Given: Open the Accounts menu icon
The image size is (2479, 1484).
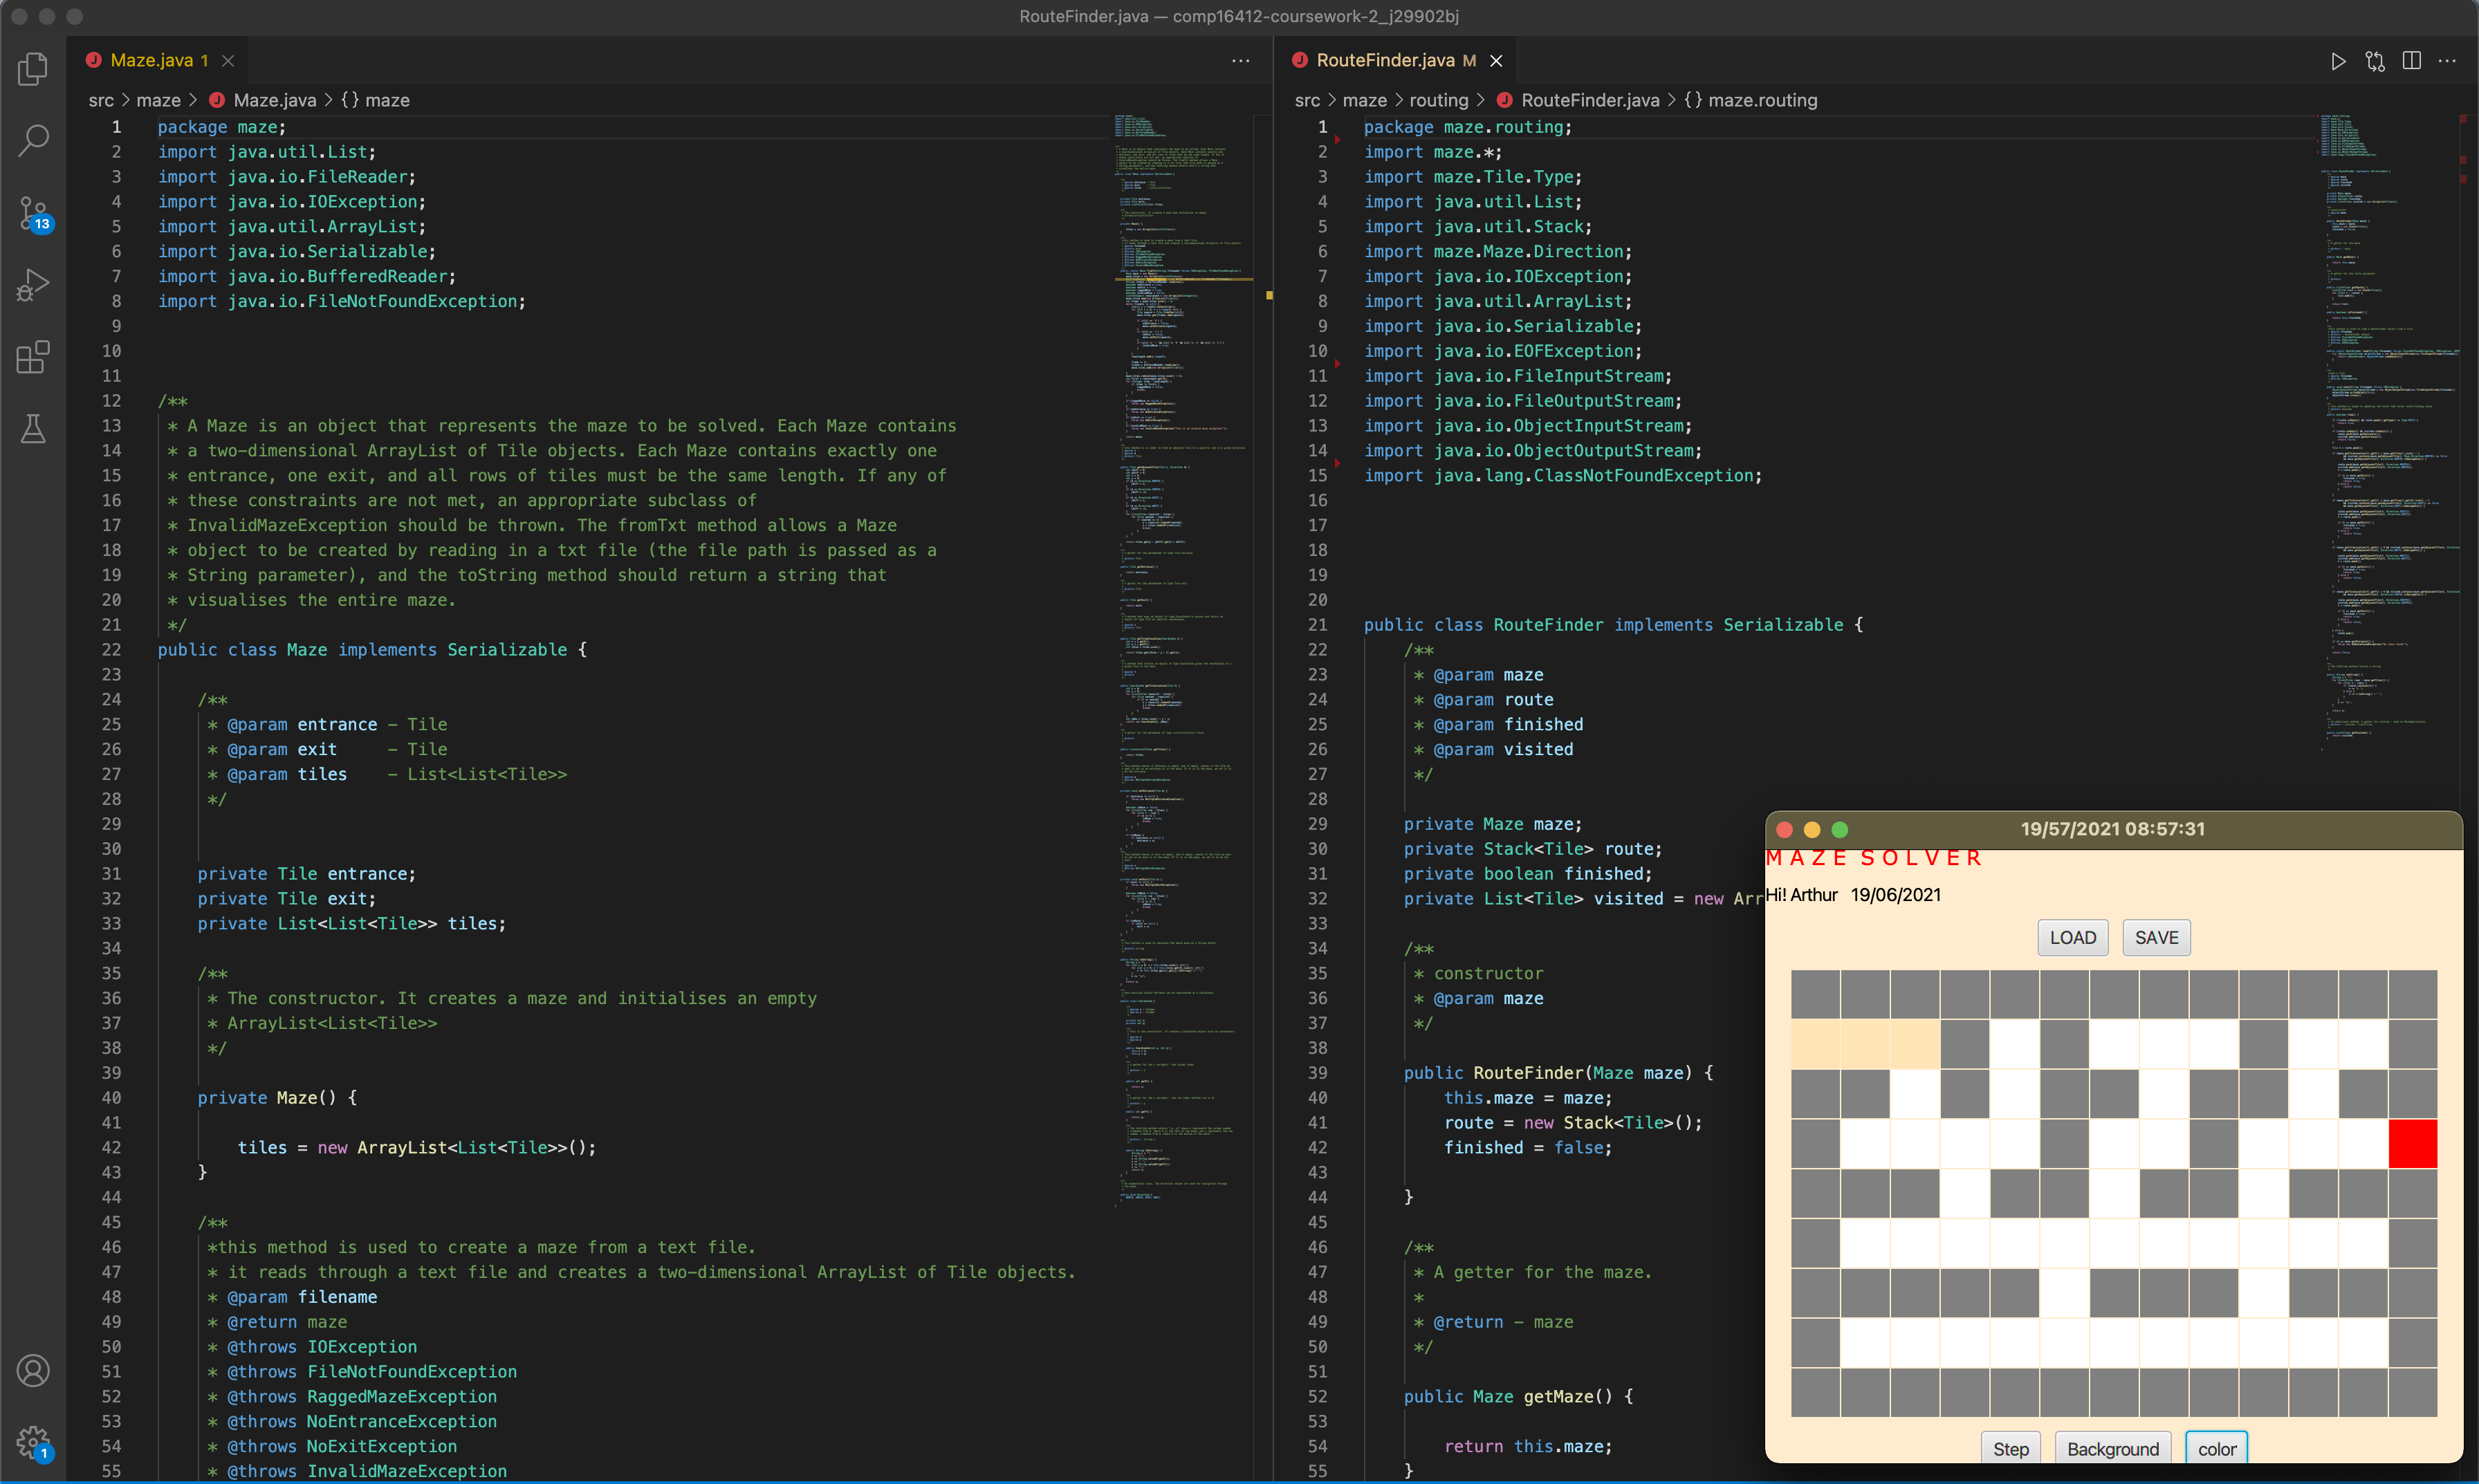Looking at the screenshot, I should coord(33,1371).
